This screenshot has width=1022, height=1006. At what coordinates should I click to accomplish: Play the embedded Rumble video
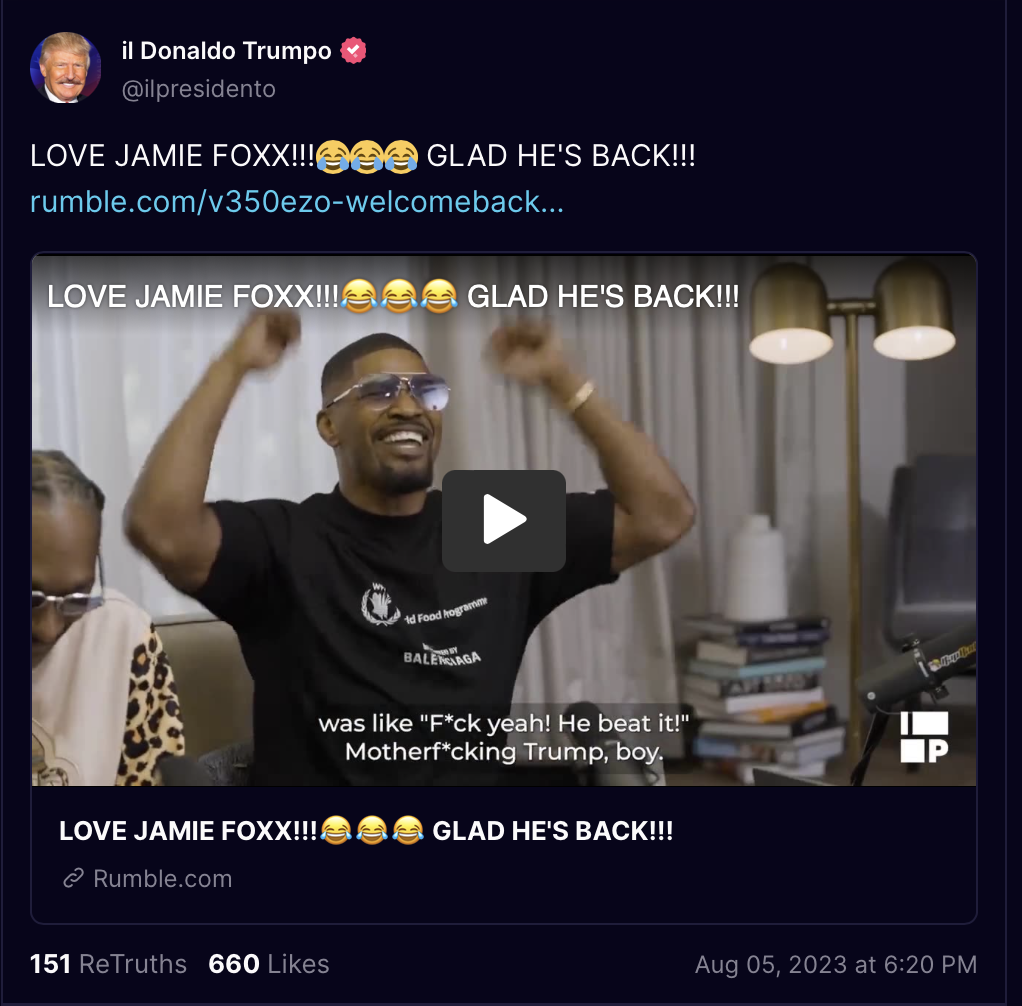pyautogui.click(x=503, y=520)
